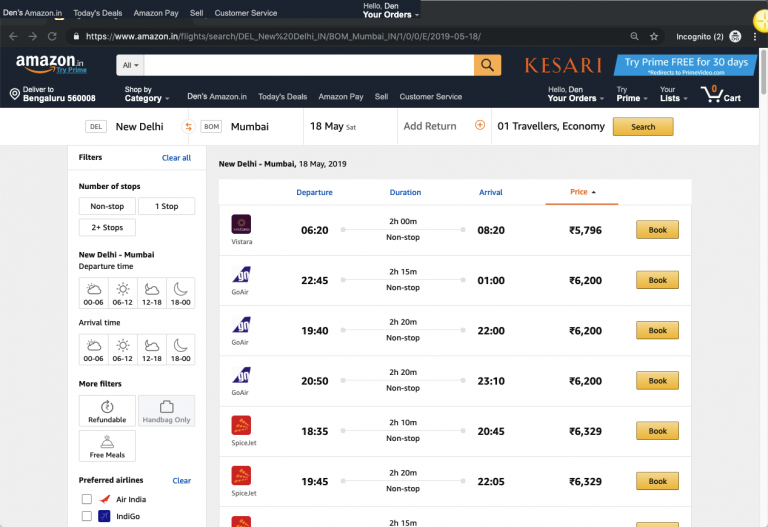Expand the Try Prime dropdown
The height and width of the screenshot is (527, 768).
632,94
